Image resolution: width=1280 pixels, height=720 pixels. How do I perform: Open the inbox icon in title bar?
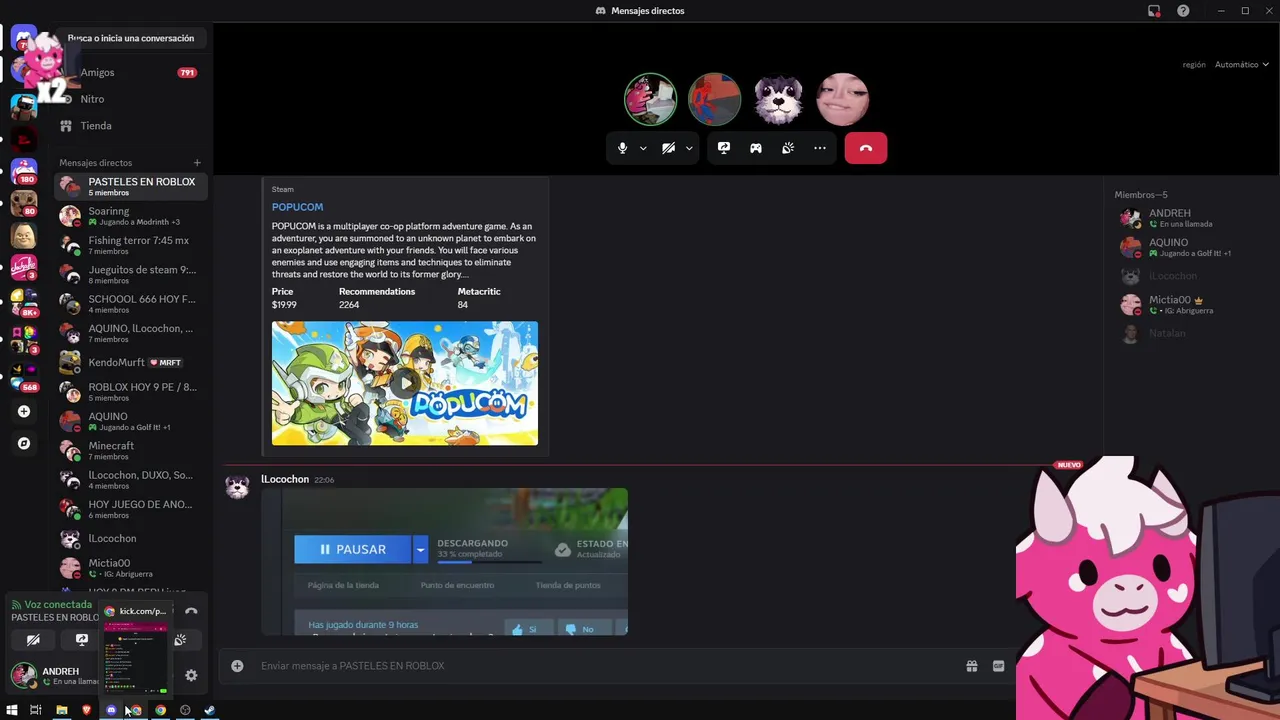pos(1154,11)
